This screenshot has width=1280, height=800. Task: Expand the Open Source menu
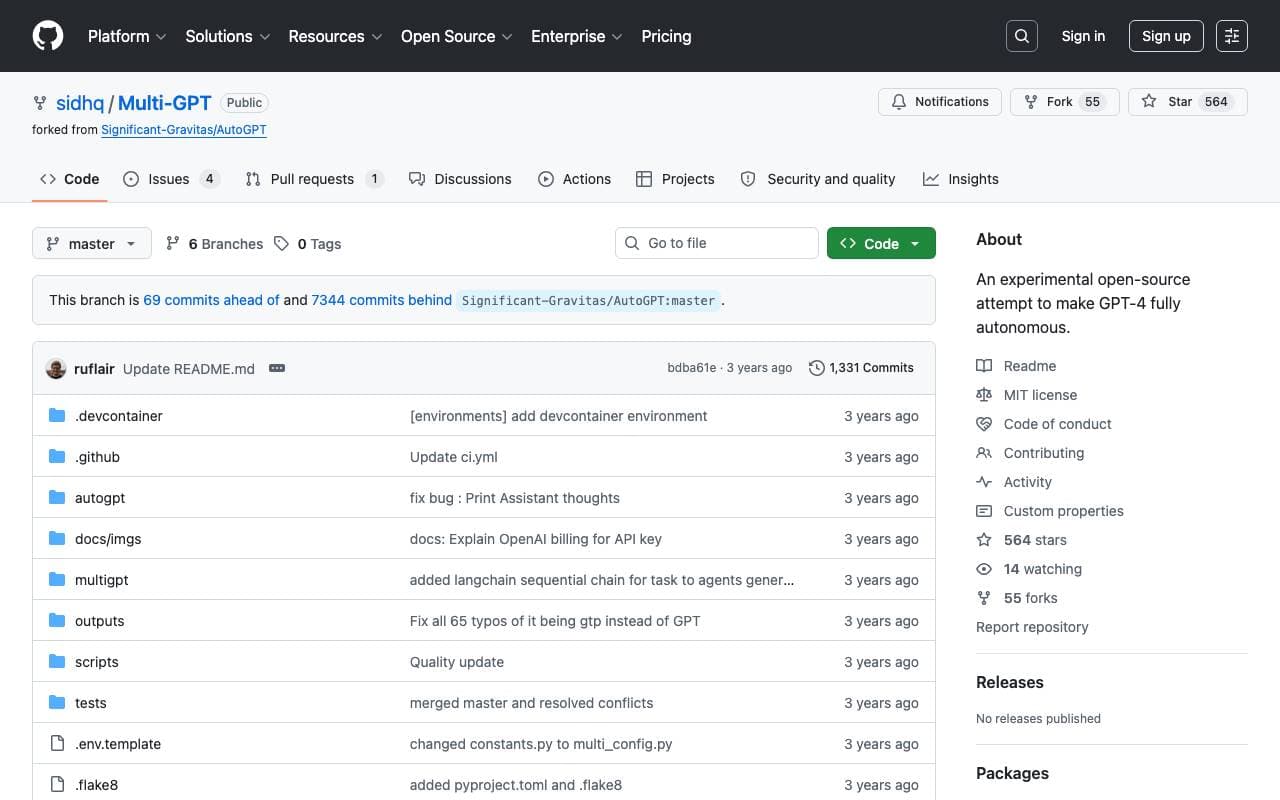coord(457,36)
